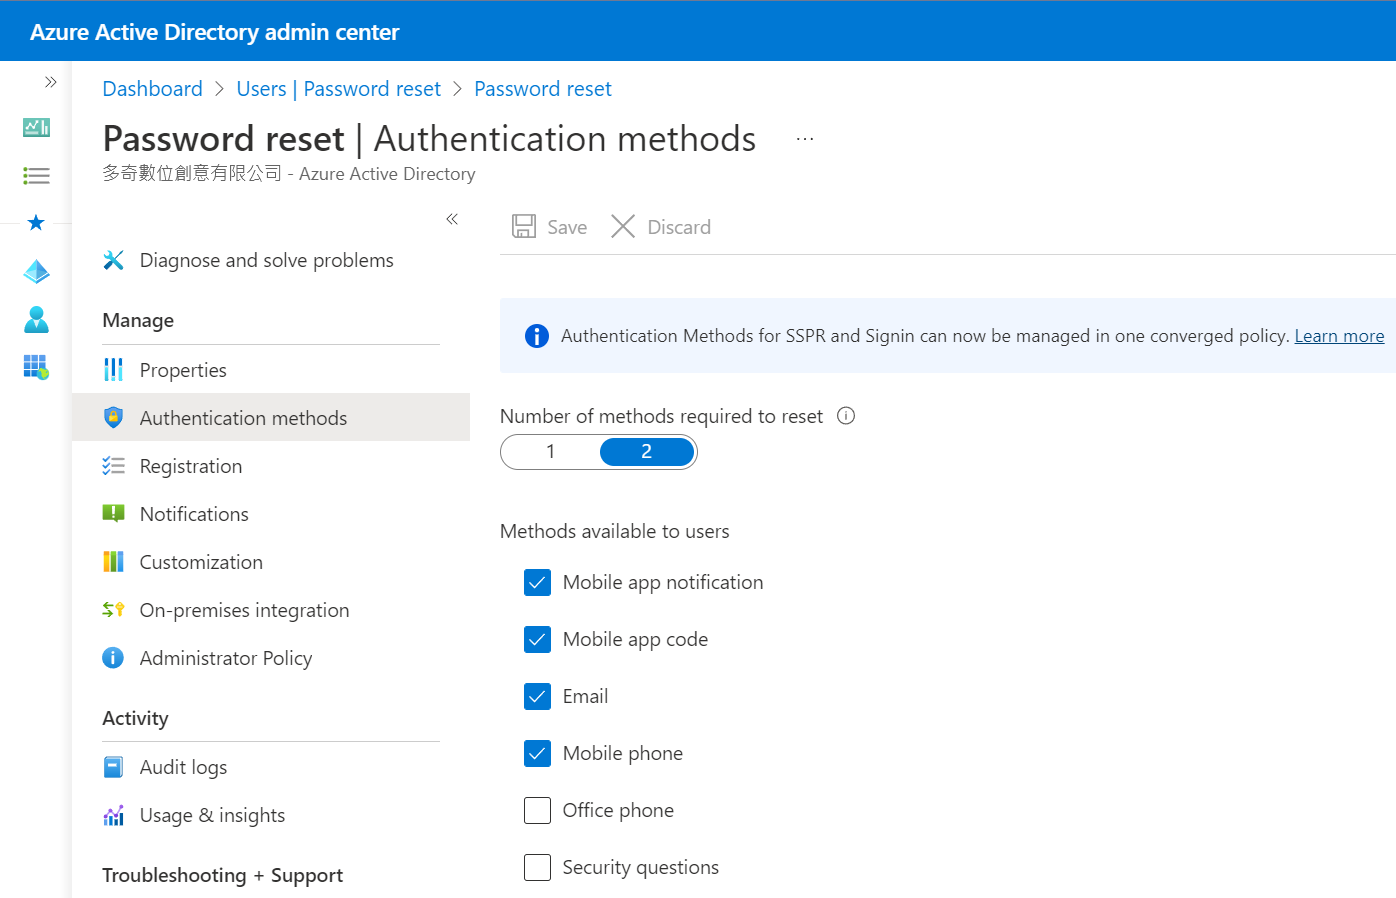The height and width of the screenshot is (898, 1396).
Task: Click the Customization color bars icon
Action: [114, 562]
